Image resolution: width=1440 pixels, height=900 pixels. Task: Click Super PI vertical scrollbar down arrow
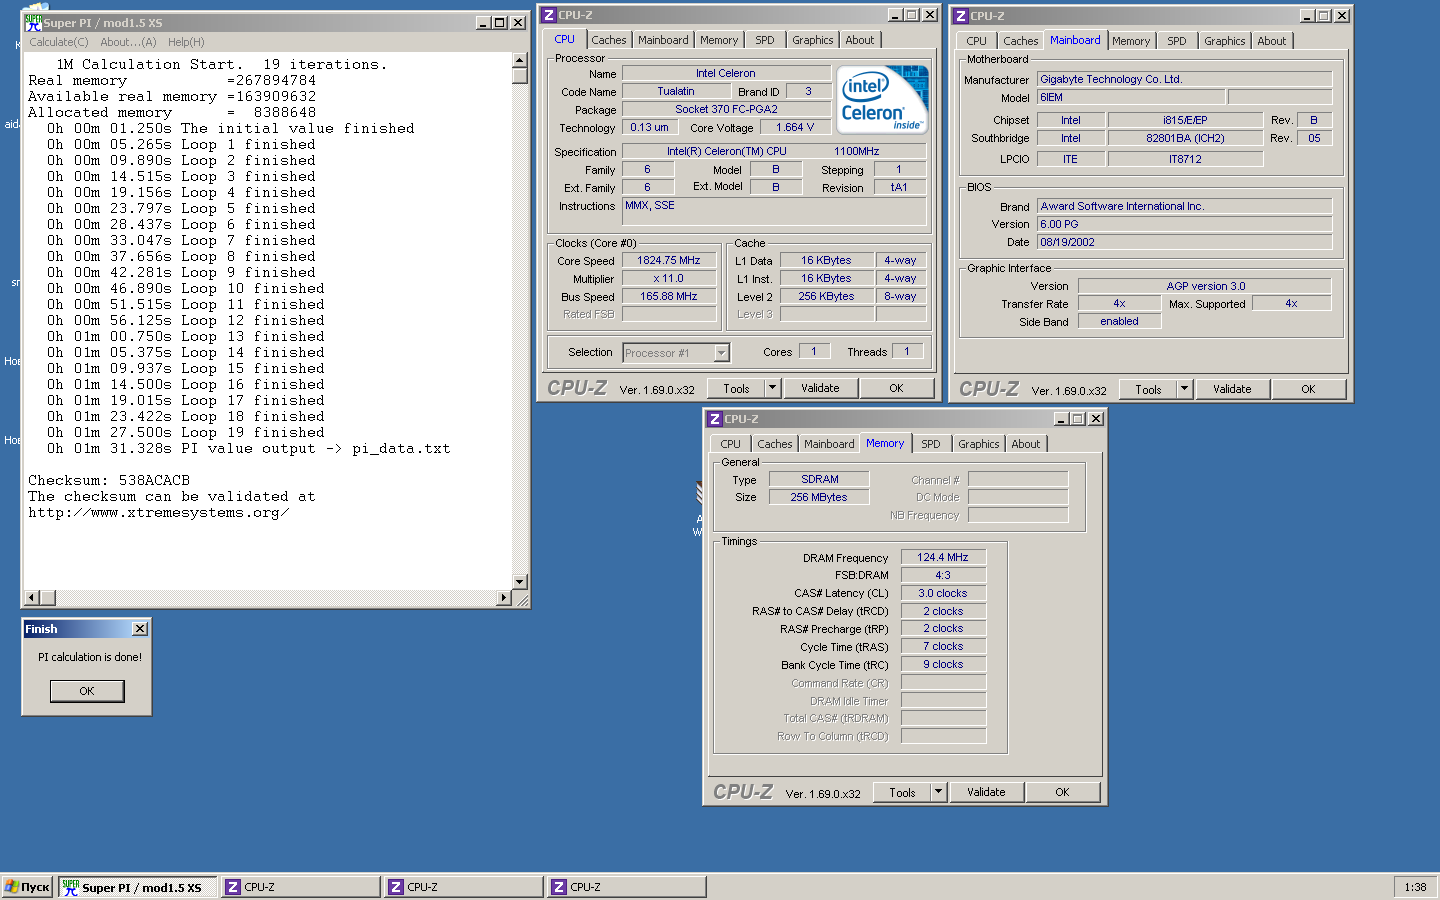pos(520,582)
